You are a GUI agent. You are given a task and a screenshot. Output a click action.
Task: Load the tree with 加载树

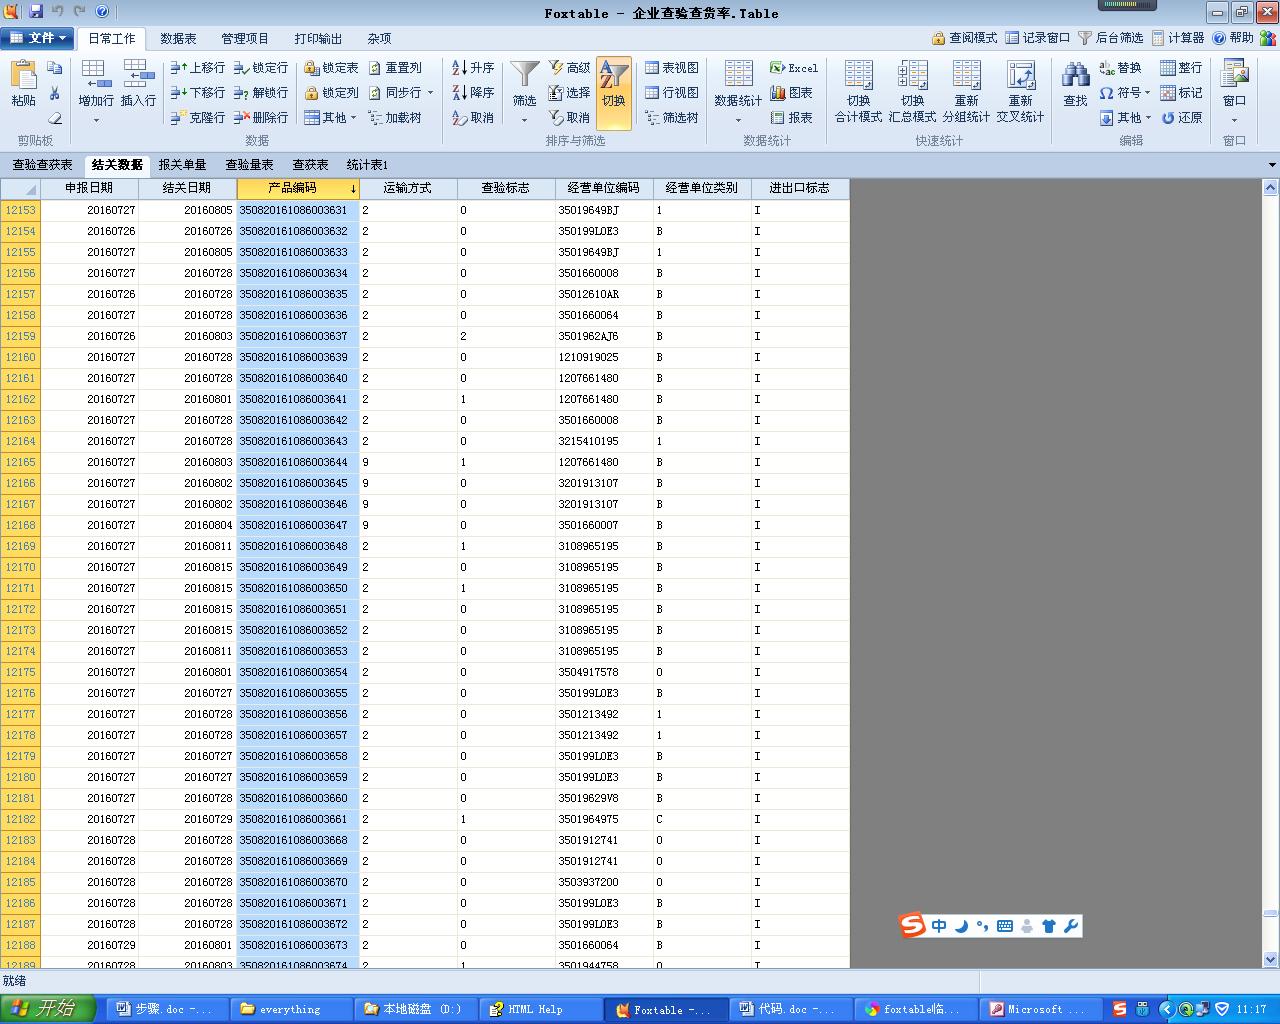[x=395, y=118]
